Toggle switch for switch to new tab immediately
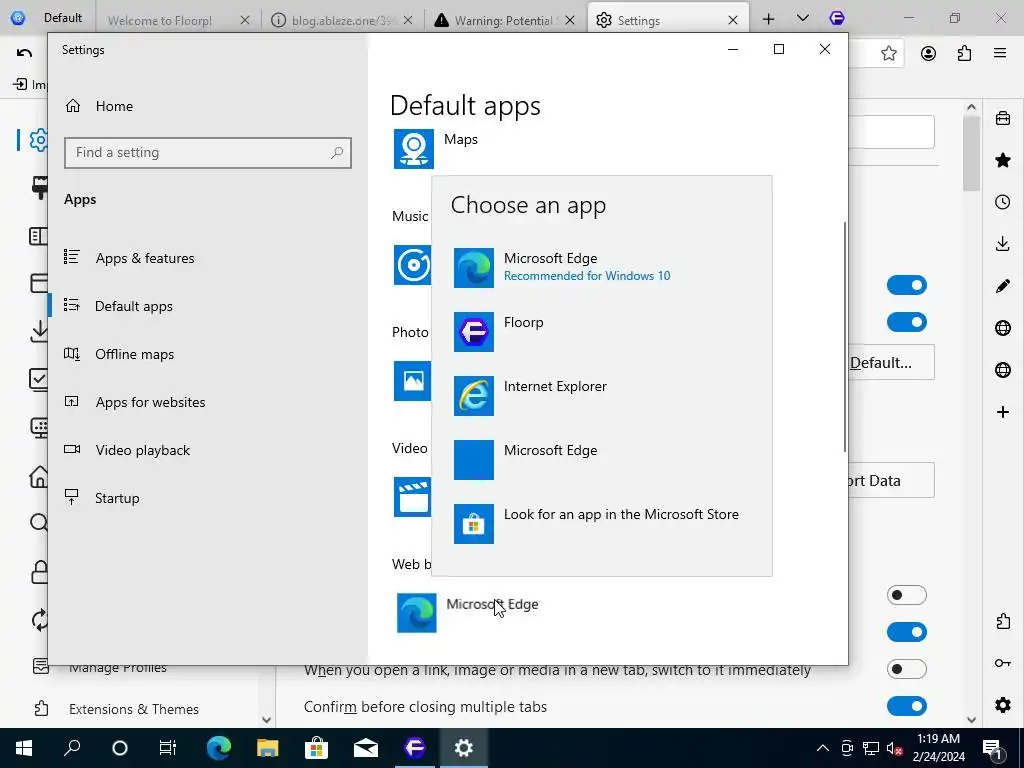 click(x=906, y=669)
